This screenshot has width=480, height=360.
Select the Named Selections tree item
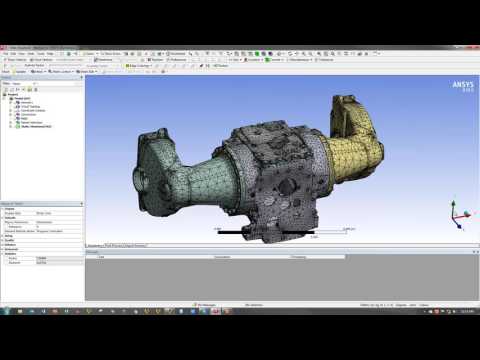tap(32, 123)
